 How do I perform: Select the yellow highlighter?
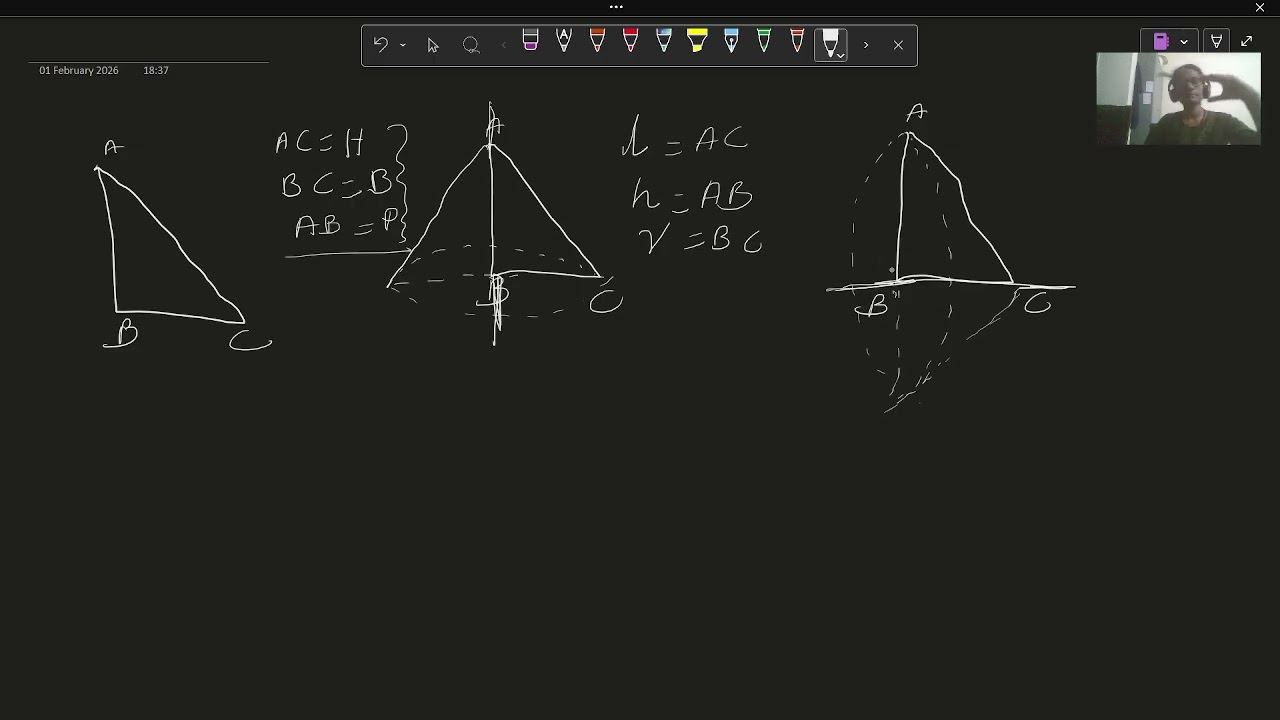697,42
